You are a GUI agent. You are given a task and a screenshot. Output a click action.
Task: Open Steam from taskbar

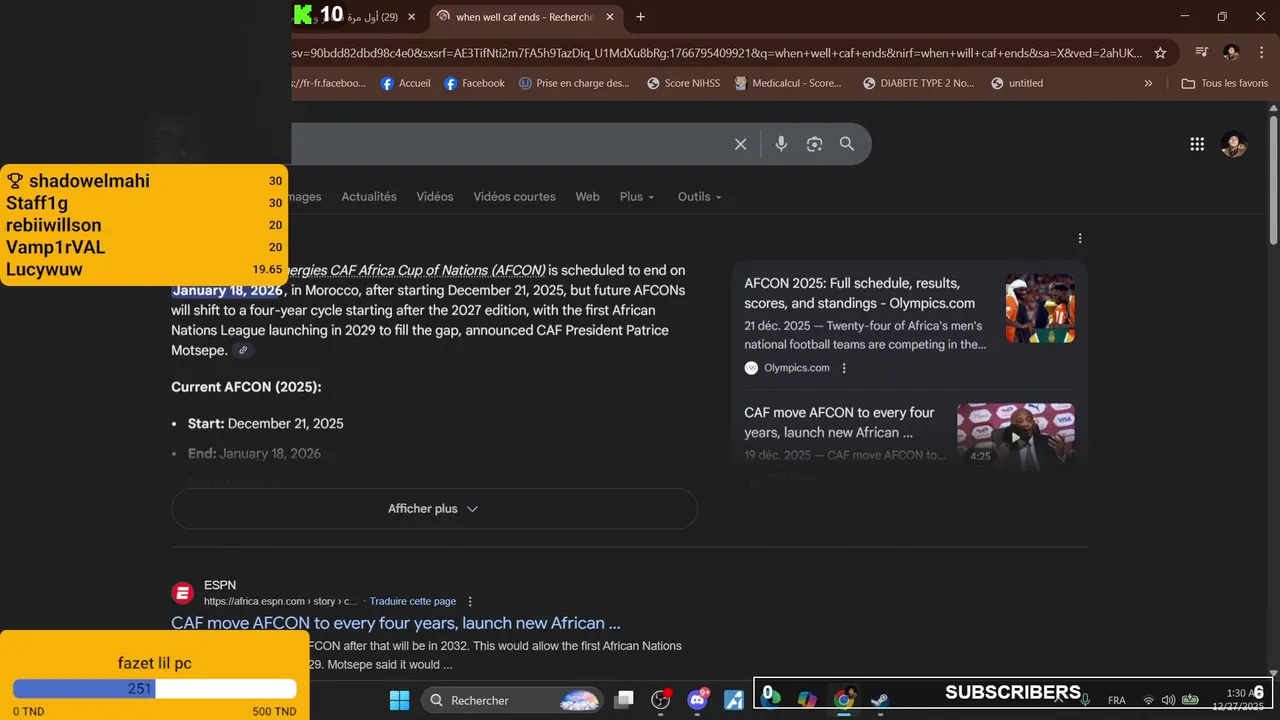click(880, 700)
